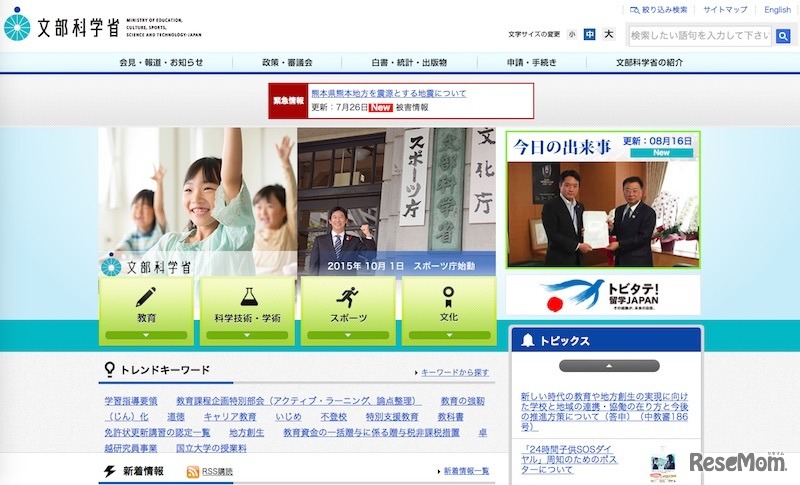Open the 道徳 keyword link
The width and height of the screenshot is (800, 485).
(x=176, y=417)
